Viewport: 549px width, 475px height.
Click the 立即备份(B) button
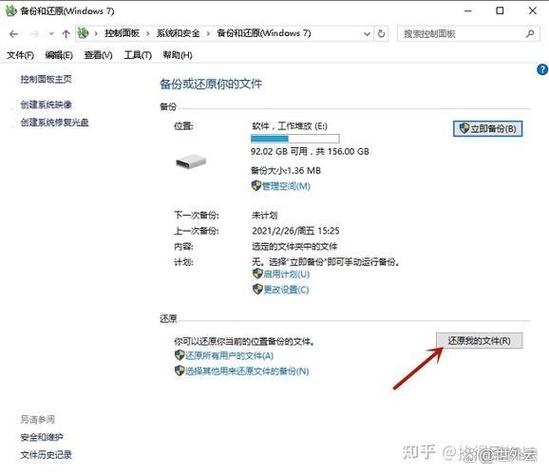488,128
